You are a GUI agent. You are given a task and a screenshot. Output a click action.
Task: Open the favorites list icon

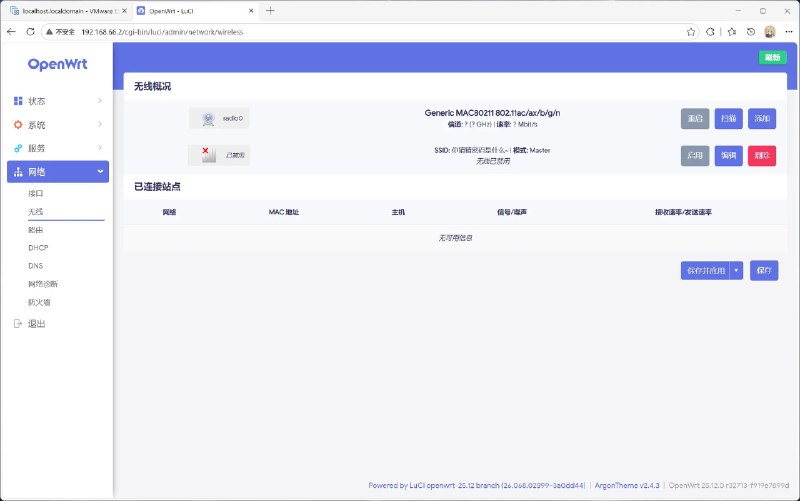(732, 32)
